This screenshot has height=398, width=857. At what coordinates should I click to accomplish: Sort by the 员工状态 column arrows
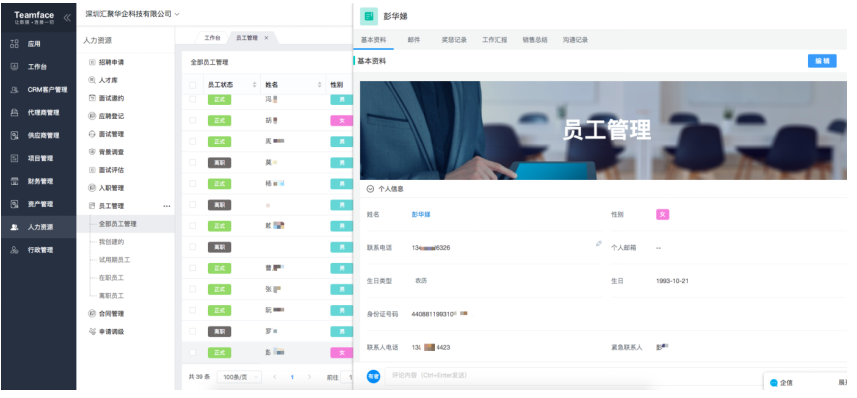(x=254, y=85)
